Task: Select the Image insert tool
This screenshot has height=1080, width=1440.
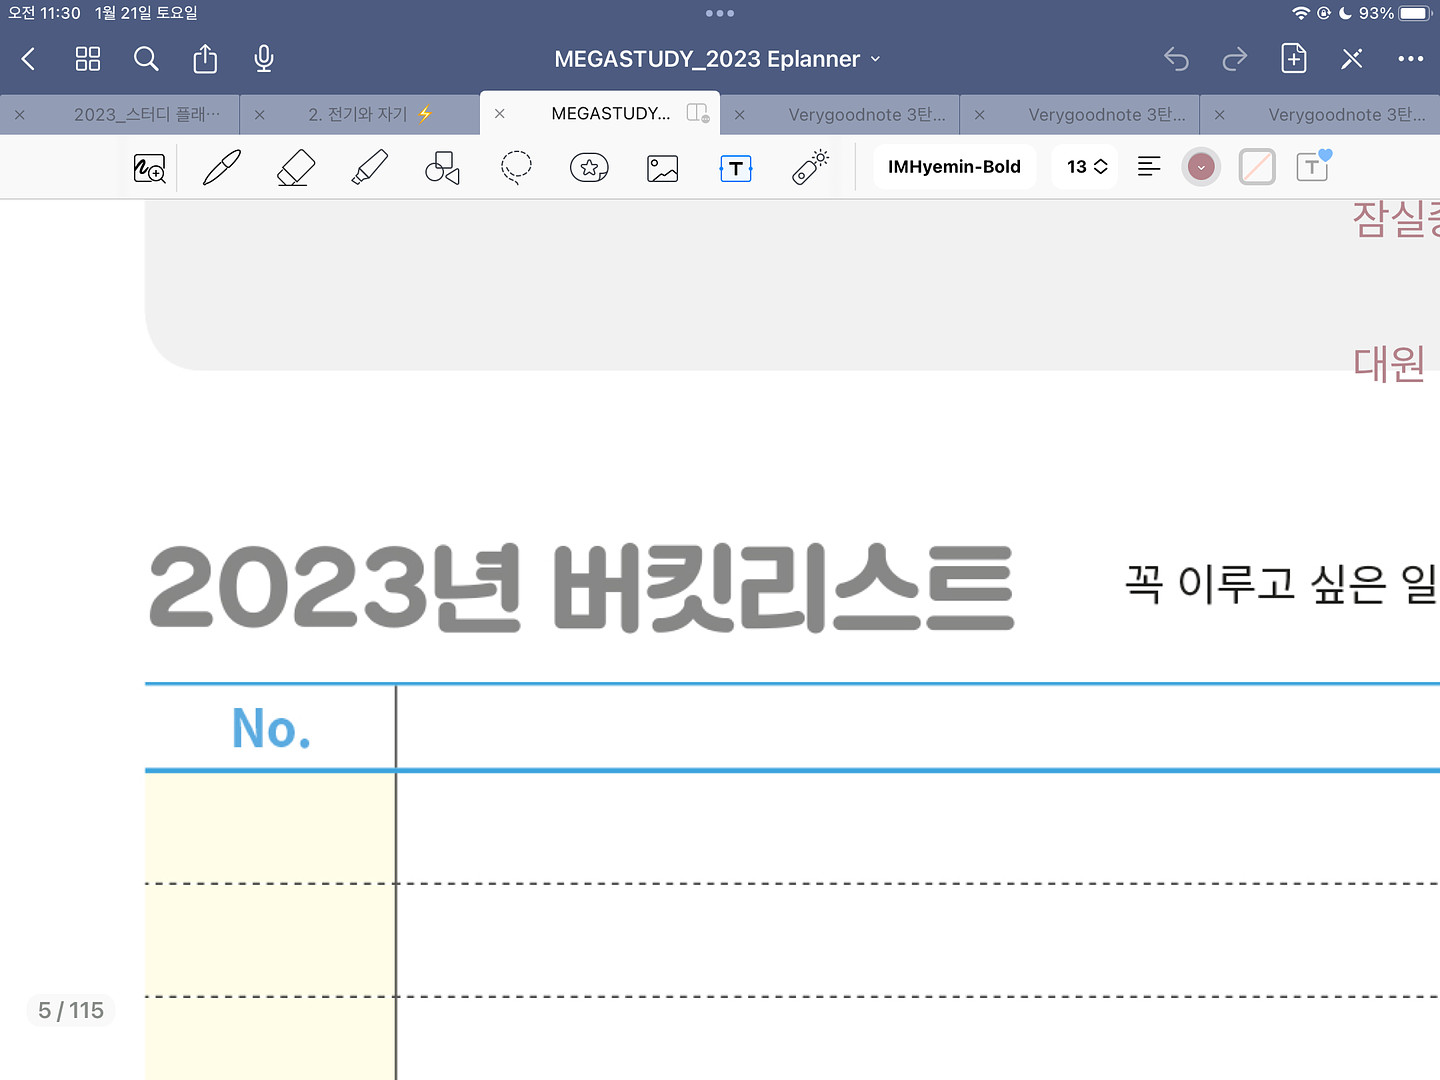Action: point(662,167)
